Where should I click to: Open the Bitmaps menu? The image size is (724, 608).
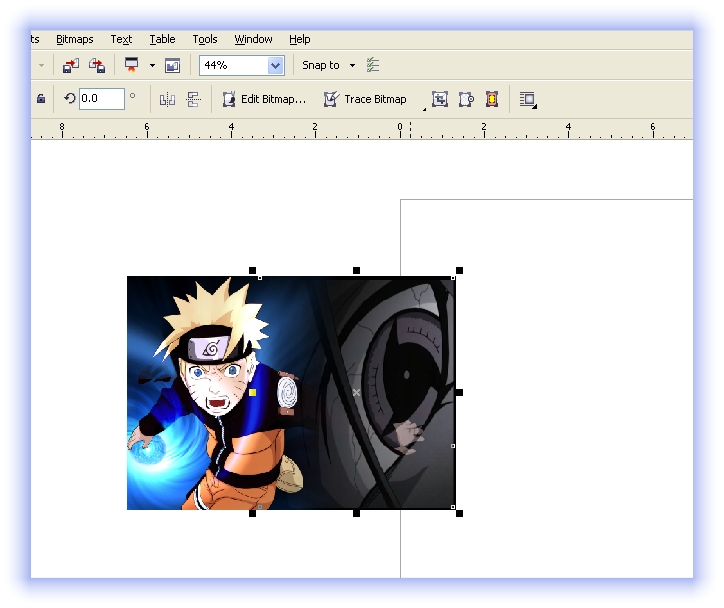(x=74, y=39)
